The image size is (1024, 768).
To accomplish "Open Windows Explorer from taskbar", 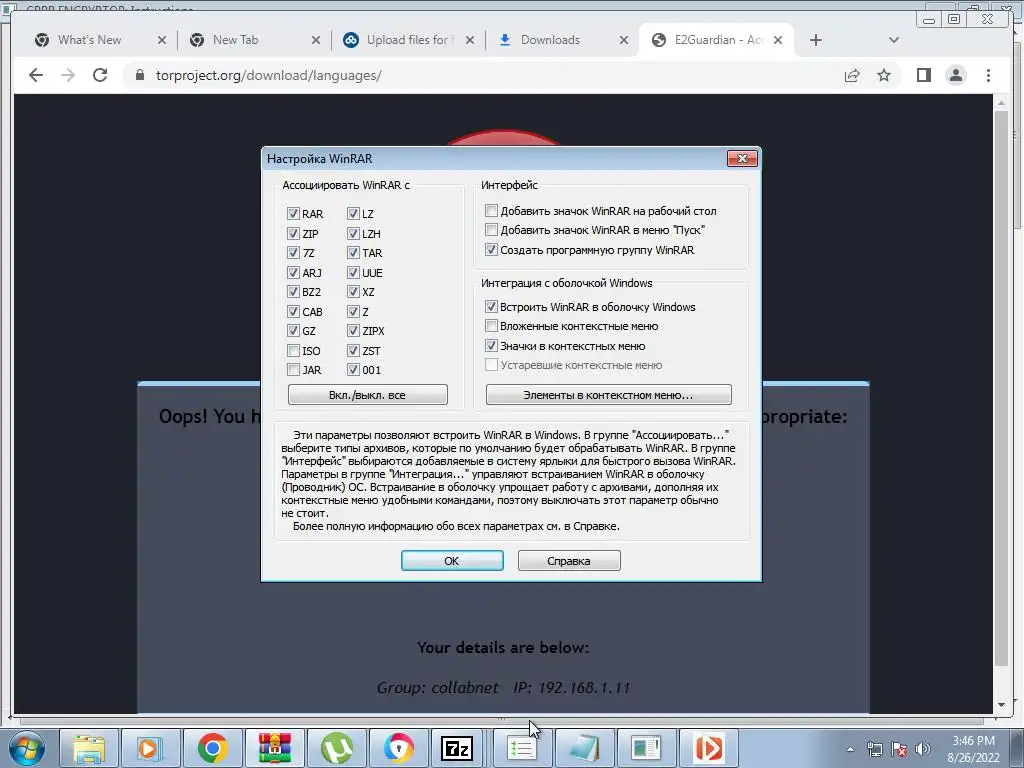I will point(89,748).
